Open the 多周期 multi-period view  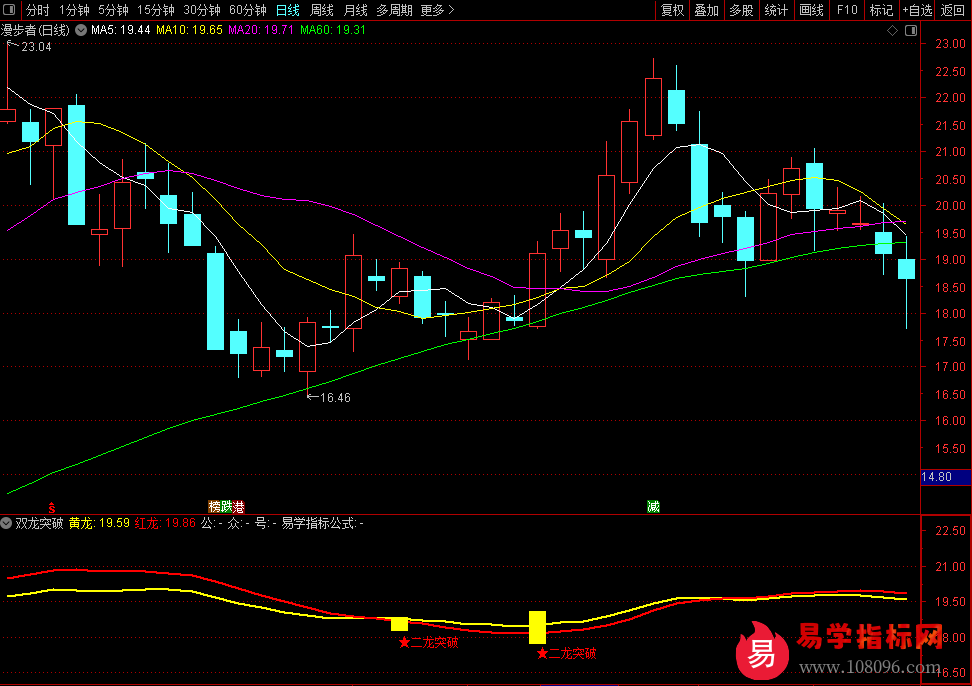click(394, 10)
